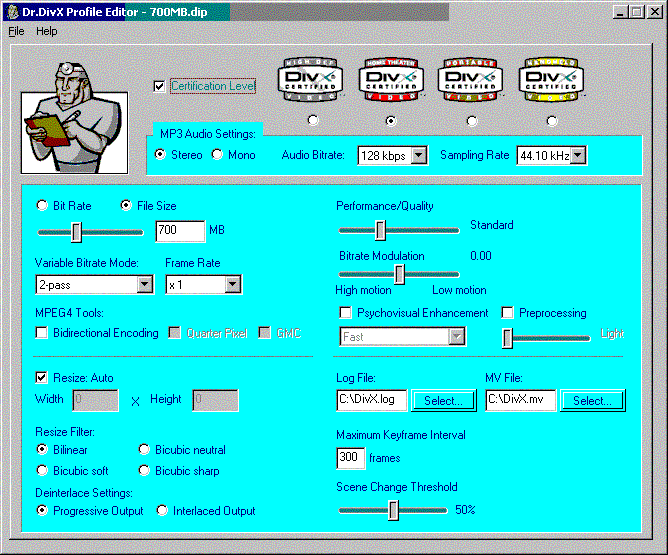Click the resize Height field
This screenshot has height=555, width=668.
point(216,400)
